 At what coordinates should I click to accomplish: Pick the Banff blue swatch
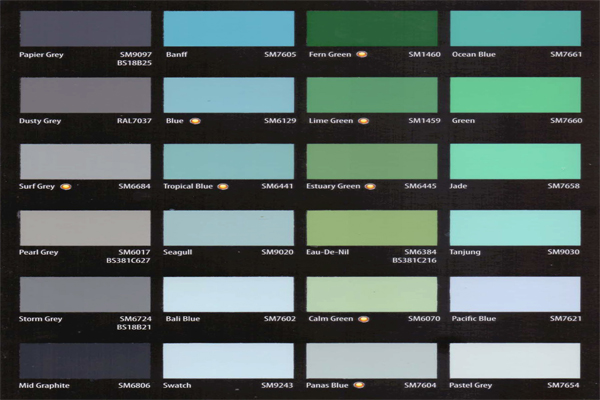(x=228, y=28)
